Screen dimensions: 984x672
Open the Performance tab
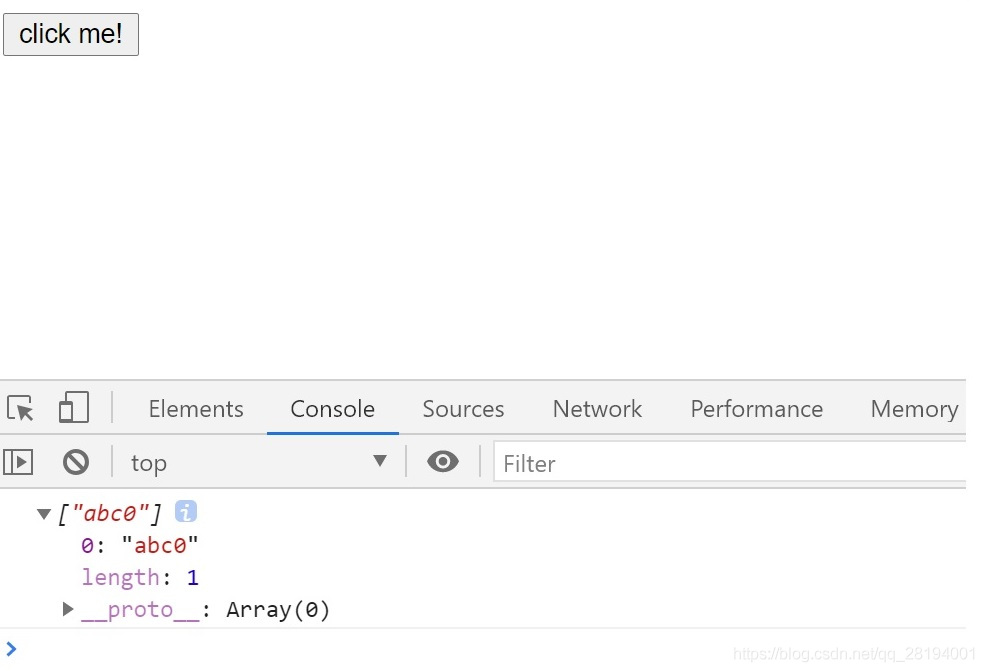[756, 409]
